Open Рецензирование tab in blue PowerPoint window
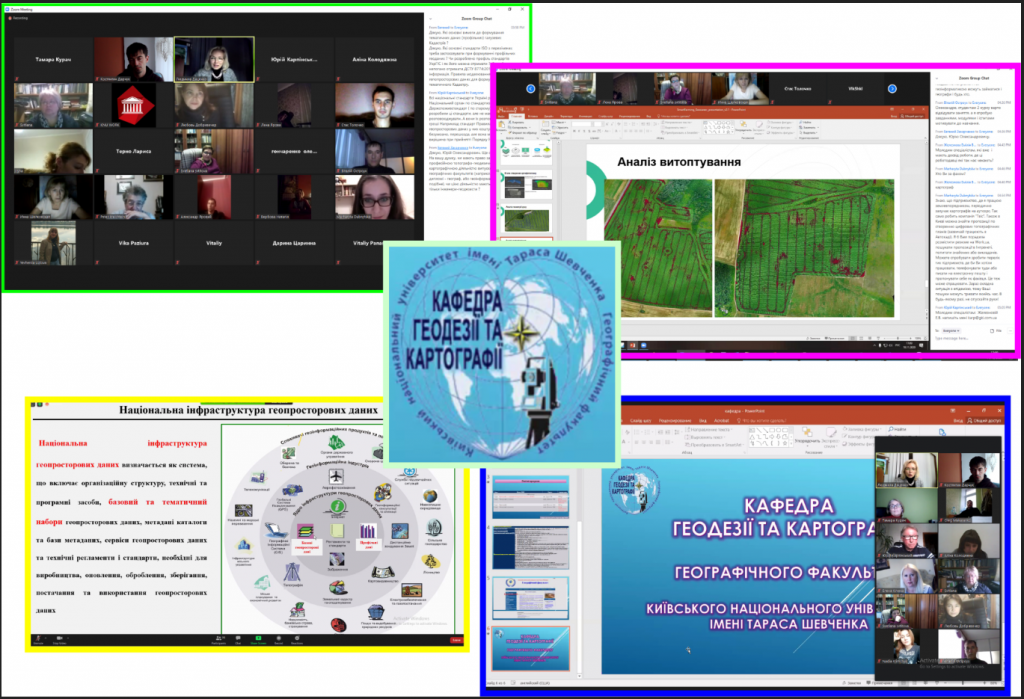This screenshot has width=1024, height=699. [675, 421]
